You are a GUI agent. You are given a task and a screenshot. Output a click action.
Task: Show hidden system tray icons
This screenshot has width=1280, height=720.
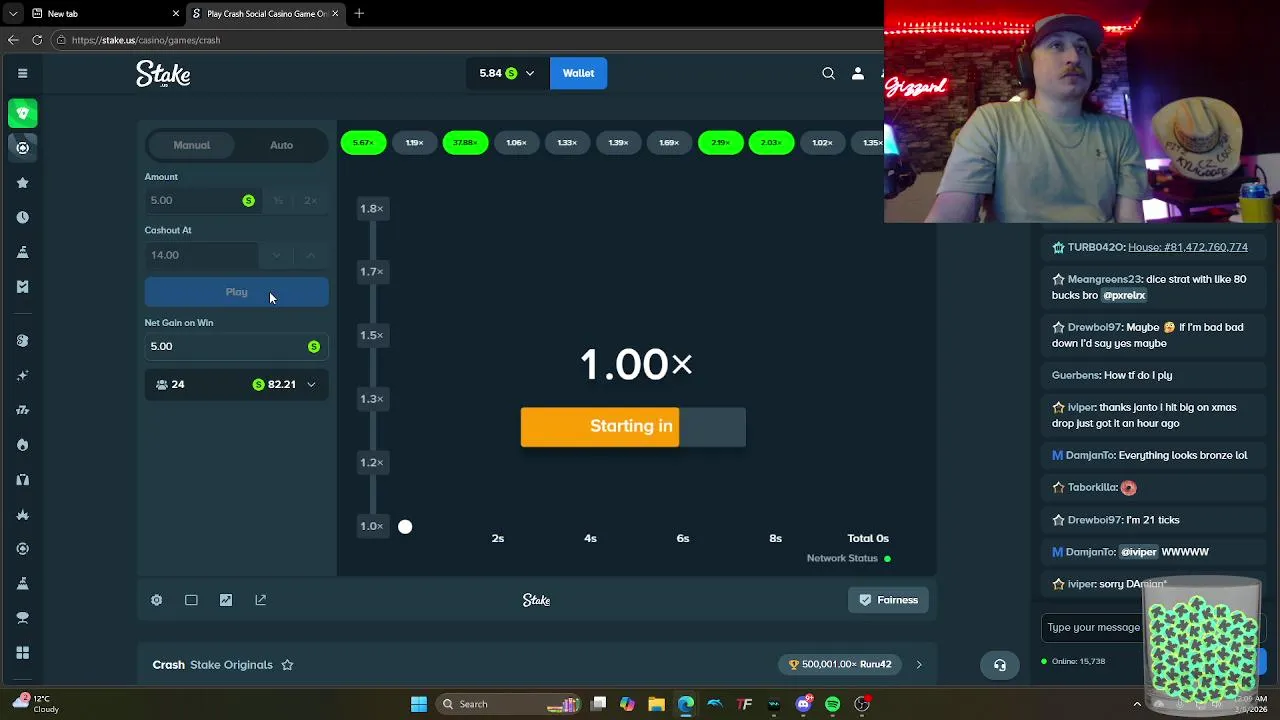(1137, 704)
